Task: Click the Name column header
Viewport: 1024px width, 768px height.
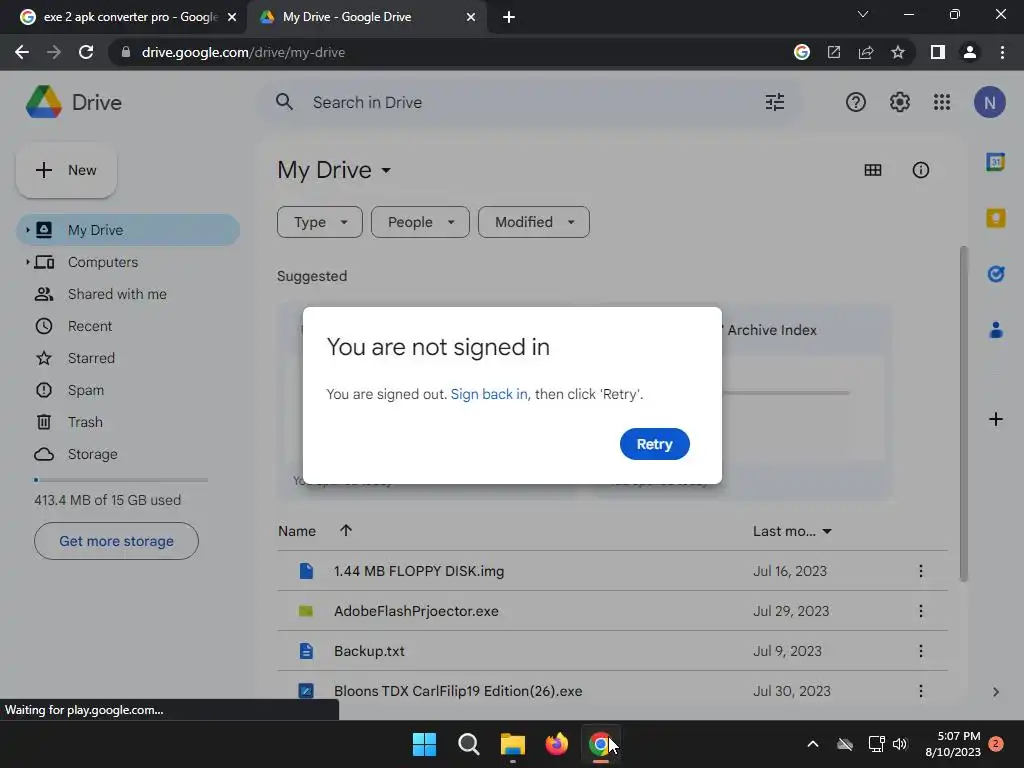Action: point(297,531)
